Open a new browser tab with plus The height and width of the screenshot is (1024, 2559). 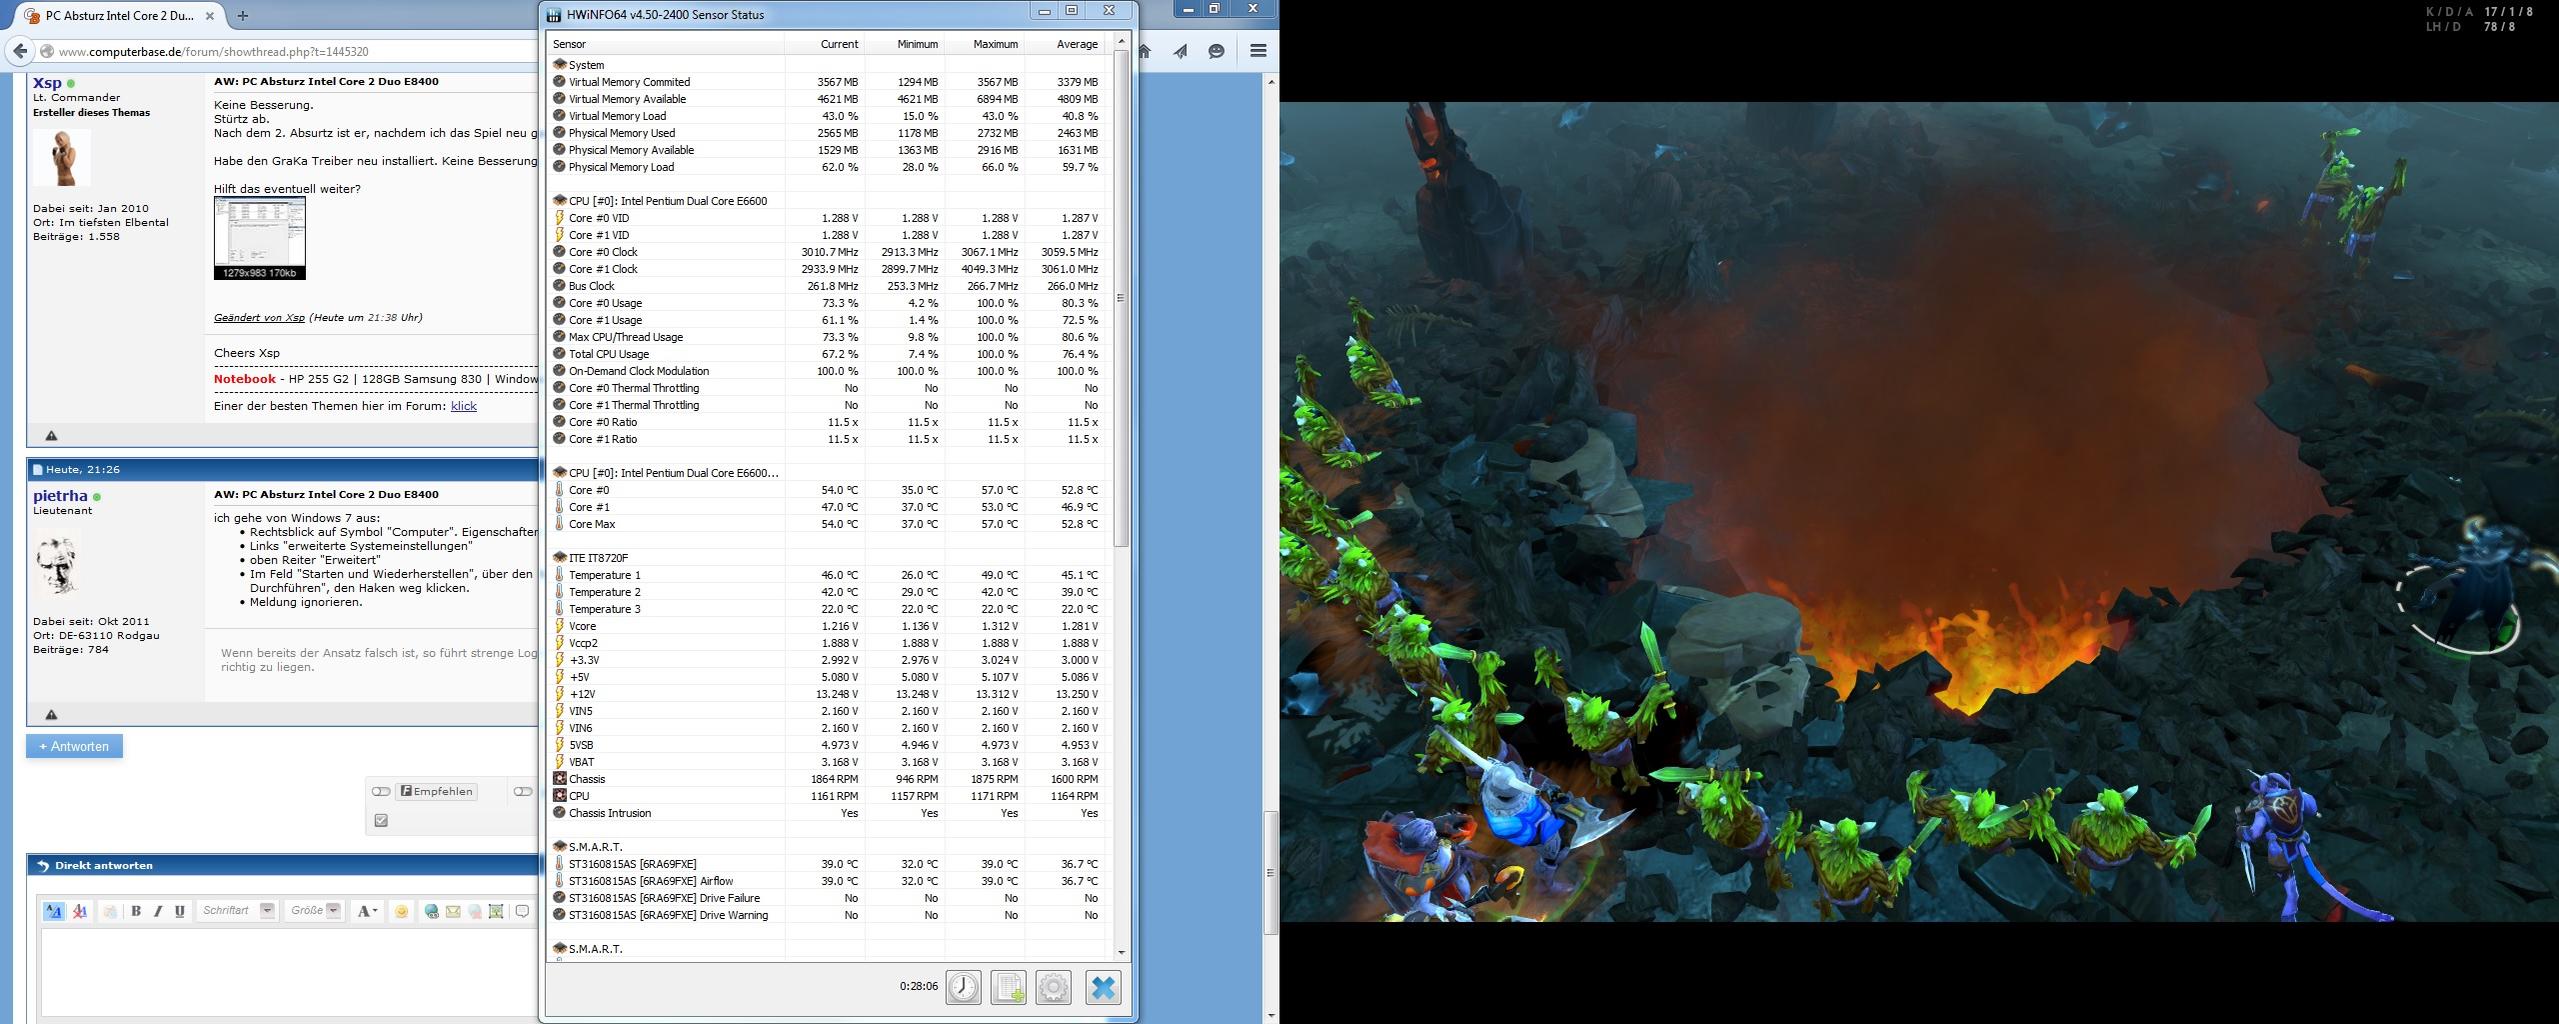[243, 16]
